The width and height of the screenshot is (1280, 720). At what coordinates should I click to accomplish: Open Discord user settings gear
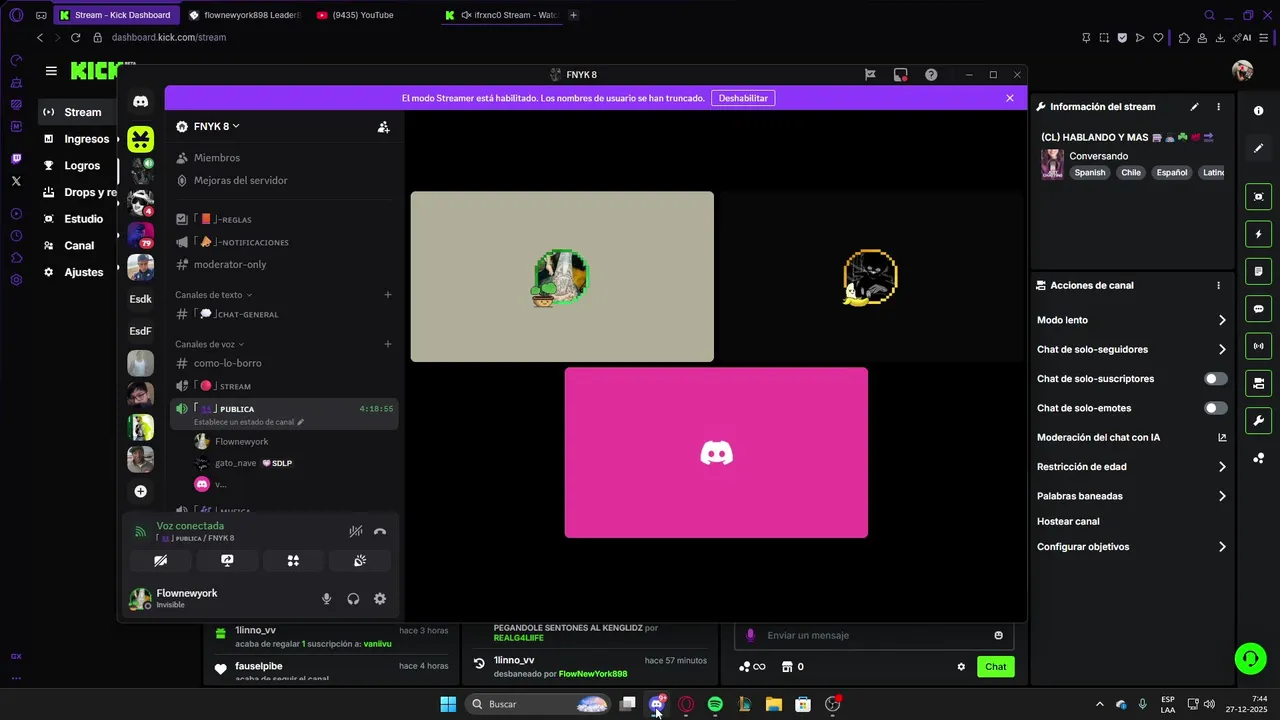[x=380, y=599]
